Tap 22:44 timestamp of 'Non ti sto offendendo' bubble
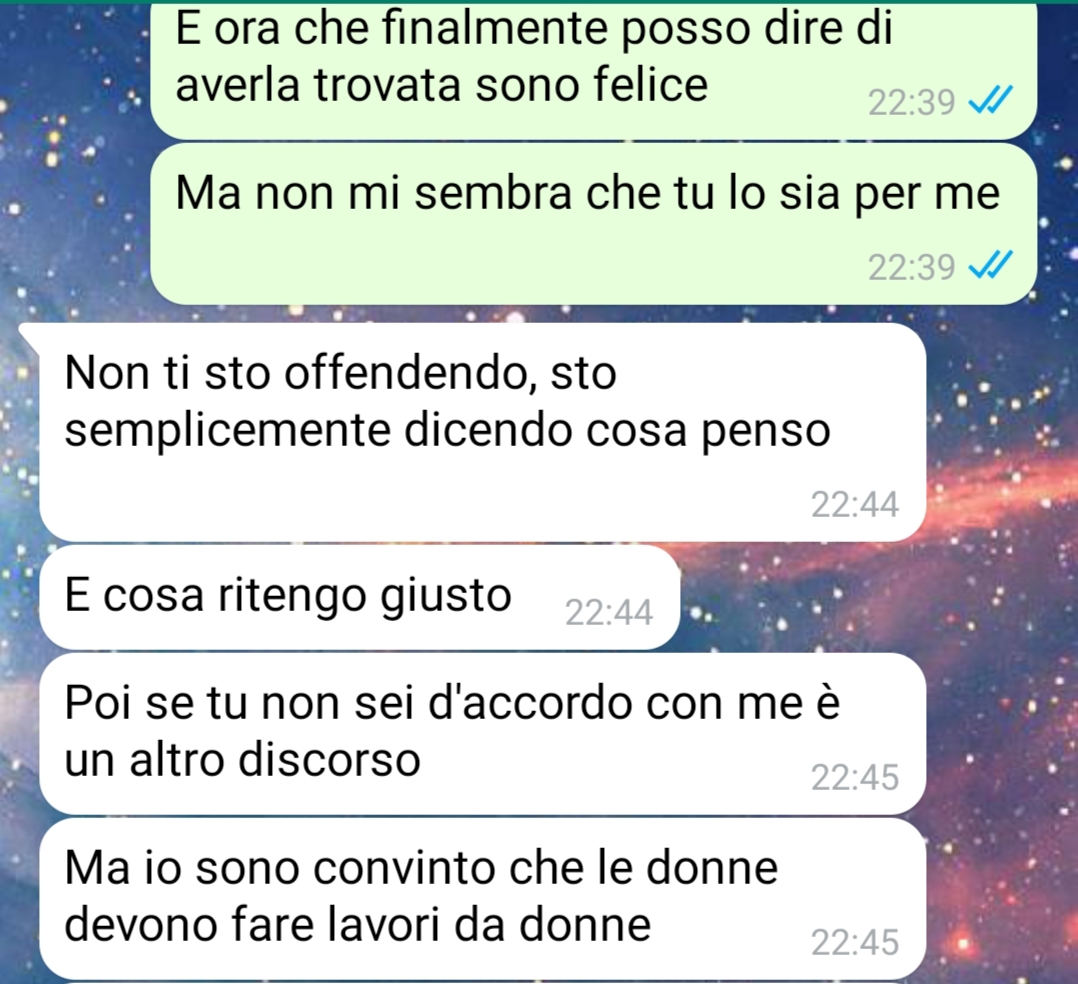Screen dimensions: 1078x984 855,505
